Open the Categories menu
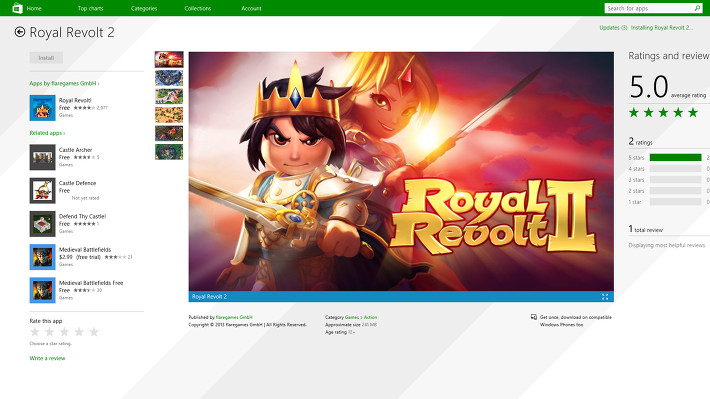710x399 pixels. pos(144,8)
